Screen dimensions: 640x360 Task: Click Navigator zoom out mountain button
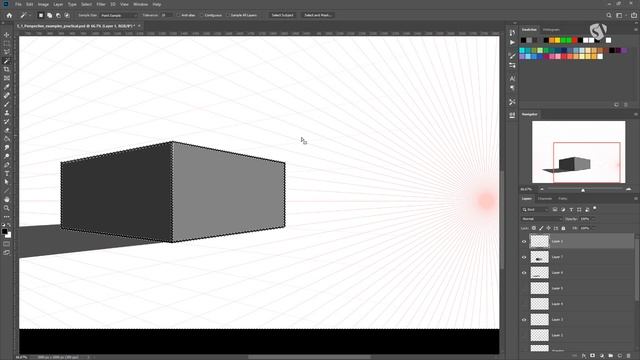click(542, 189)
